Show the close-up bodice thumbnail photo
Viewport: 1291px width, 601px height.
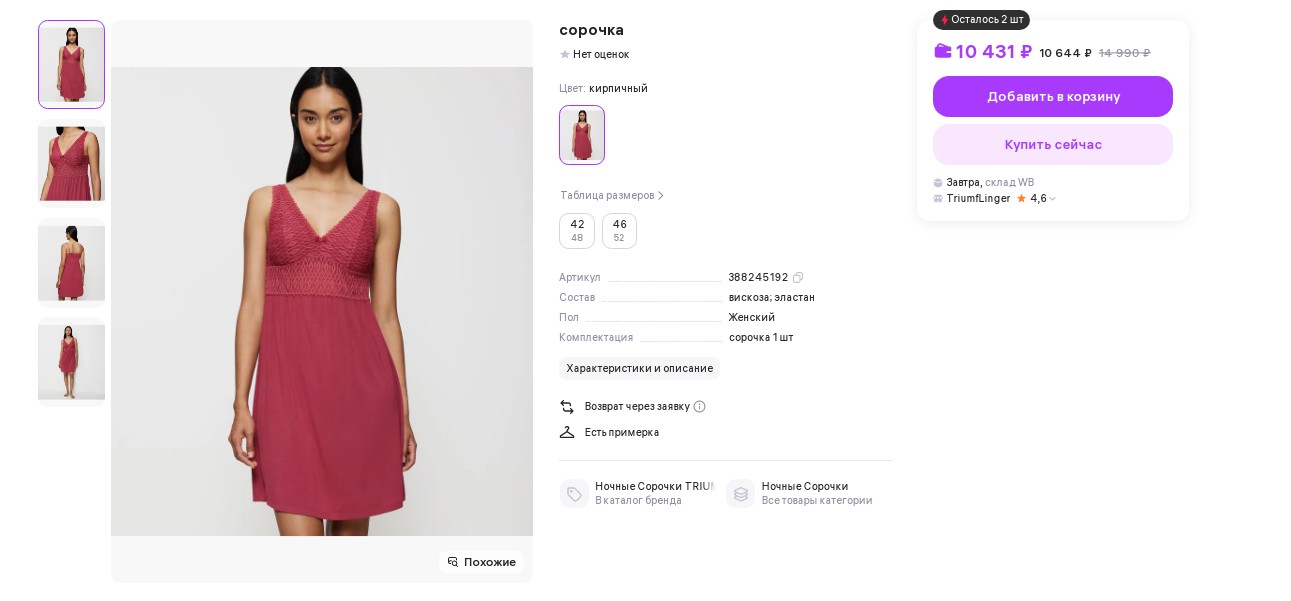point(71,163)
